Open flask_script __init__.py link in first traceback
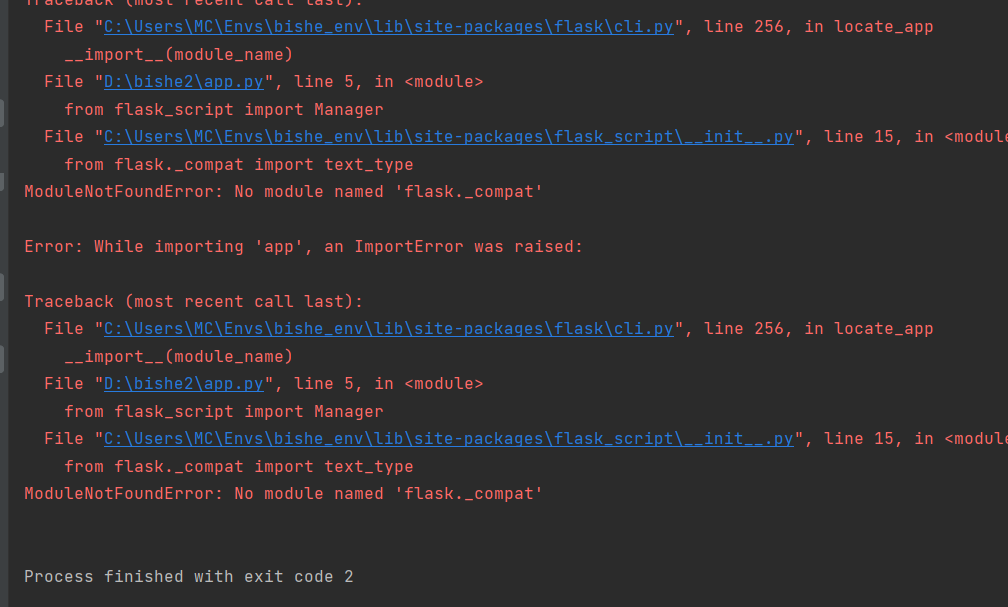This screenshot has width=1008, height=607. (x=449, y=137)
